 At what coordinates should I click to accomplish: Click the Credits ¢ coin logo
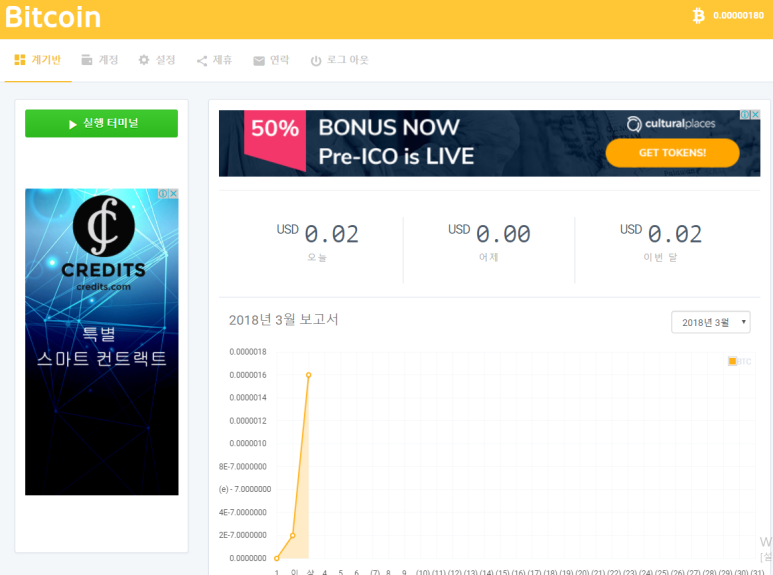[104, 226]
